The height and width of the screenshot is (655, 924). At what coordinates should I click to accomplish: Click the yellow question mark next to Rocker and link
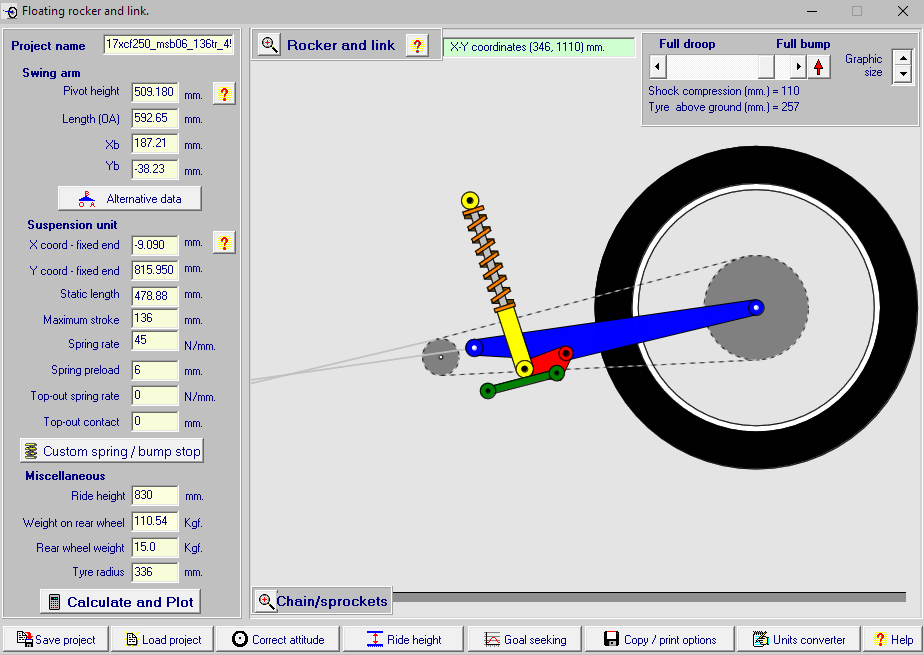[417, 45]
